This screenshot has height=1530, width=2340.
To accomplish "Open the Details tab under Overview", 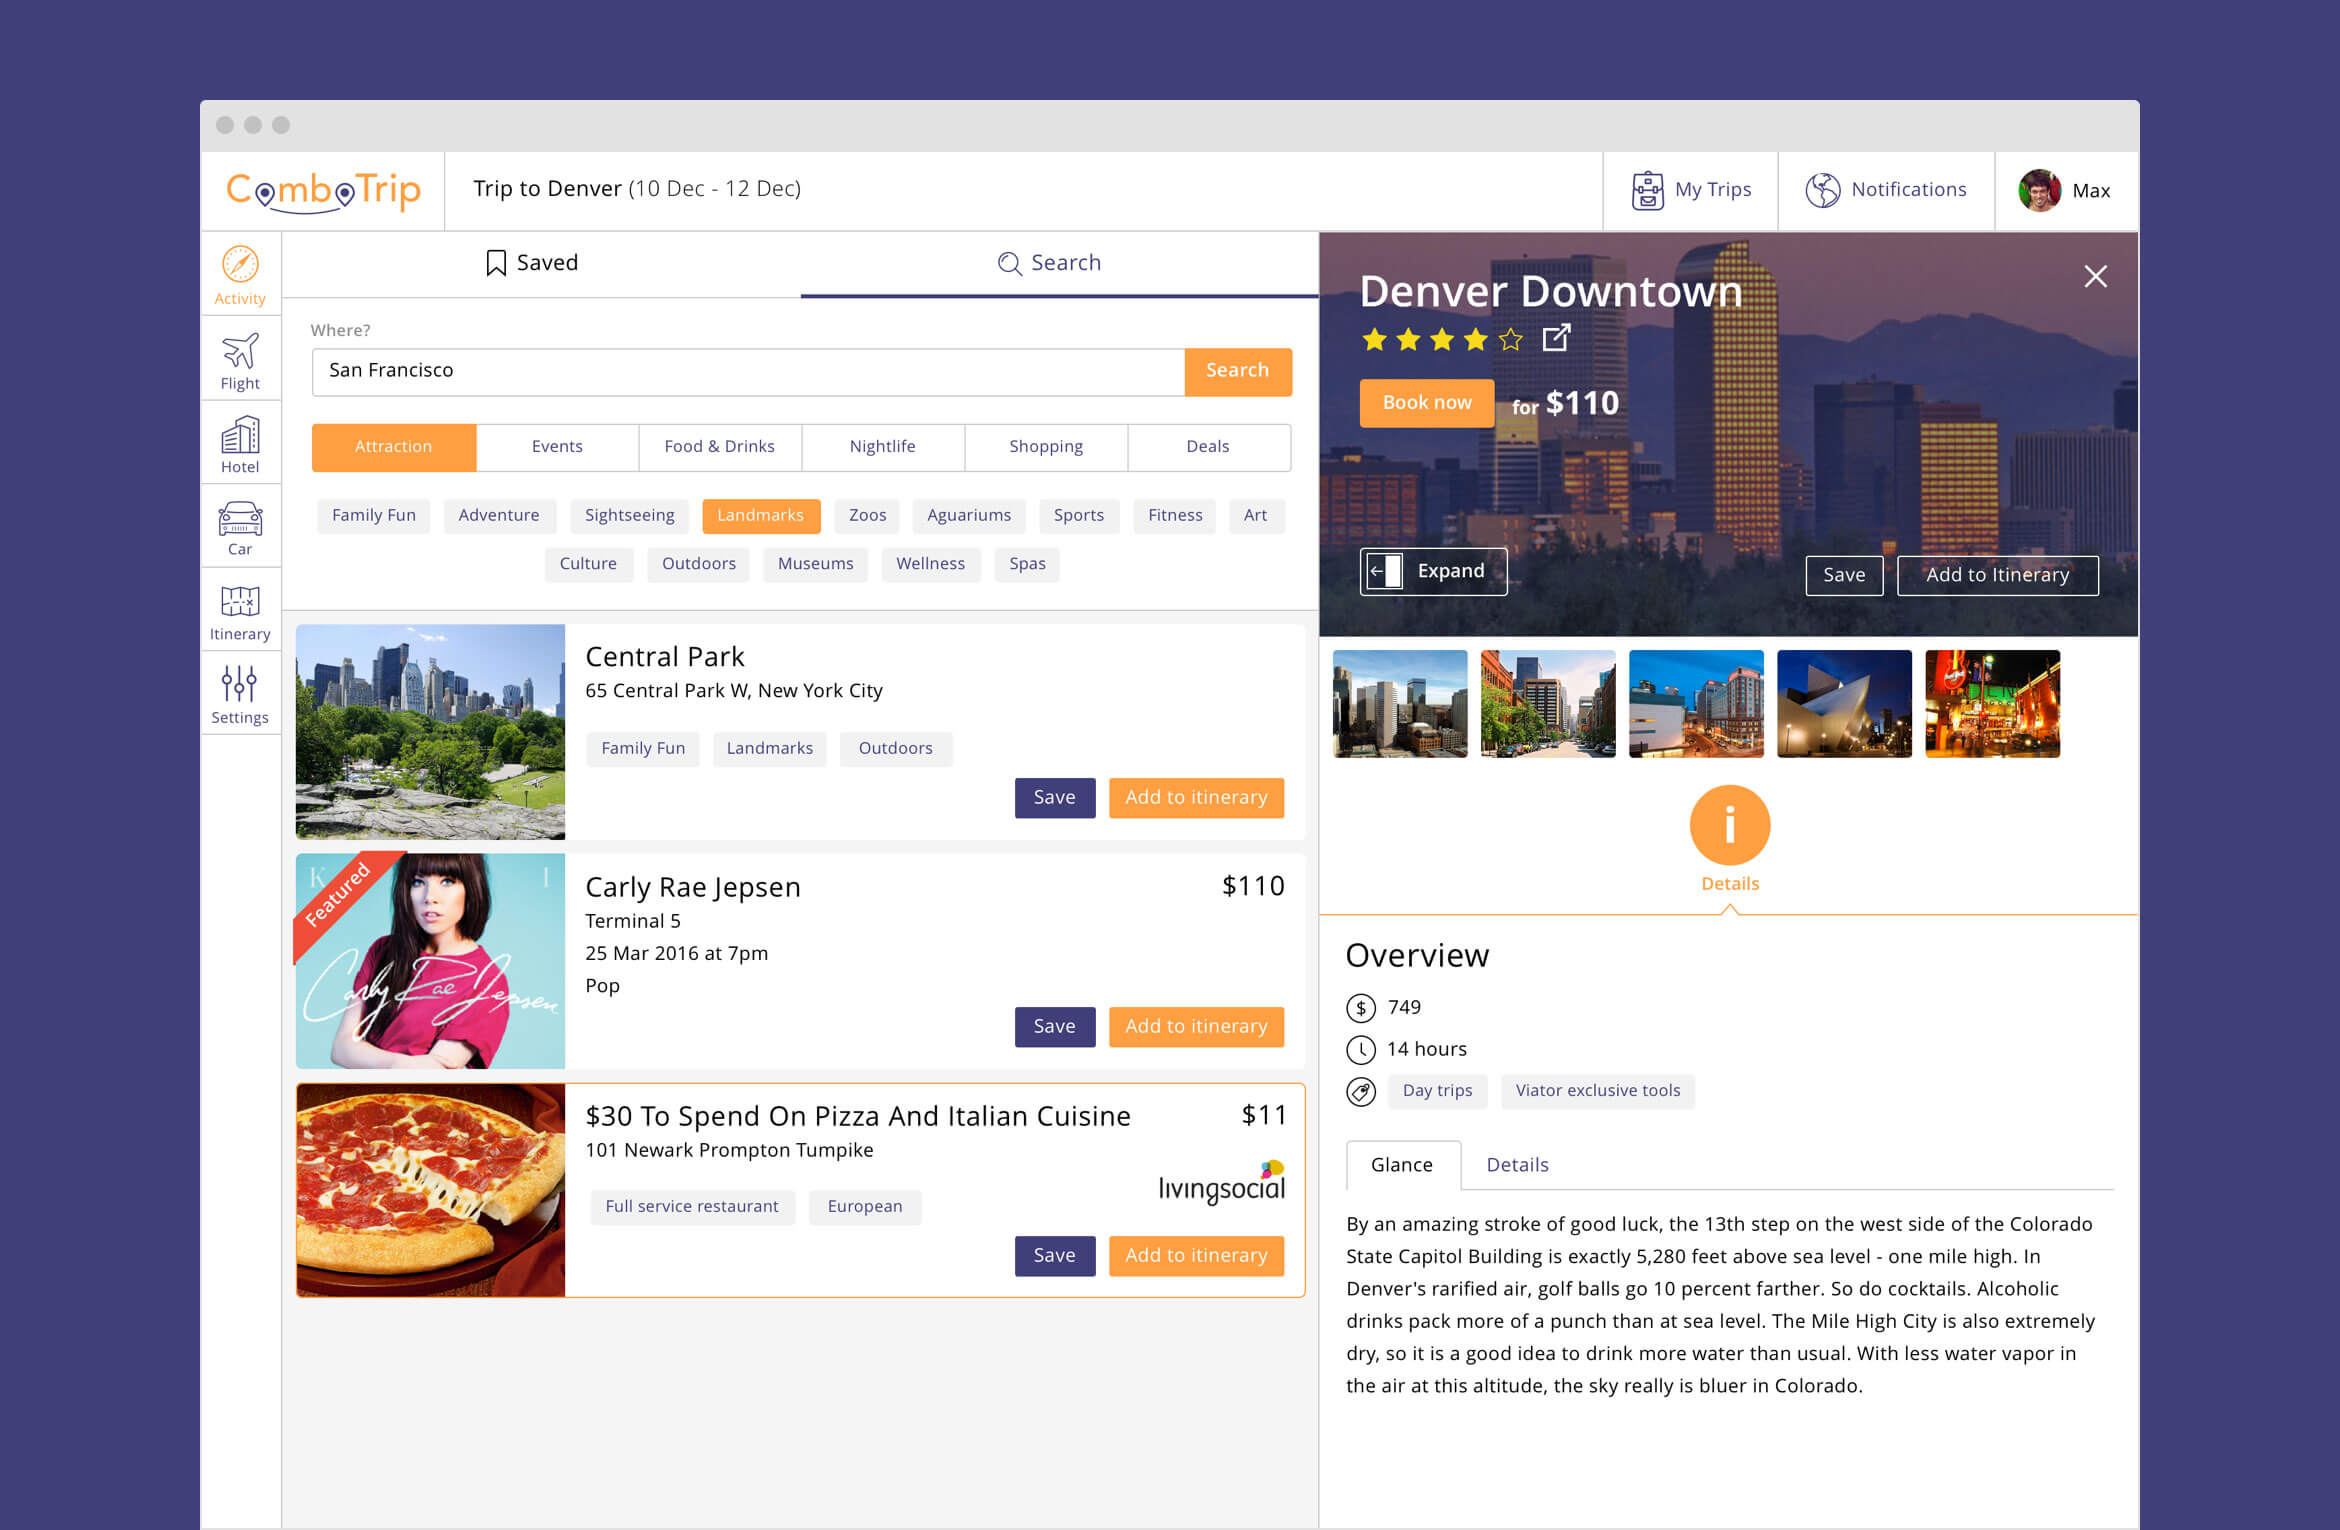I will 1517,1165.
